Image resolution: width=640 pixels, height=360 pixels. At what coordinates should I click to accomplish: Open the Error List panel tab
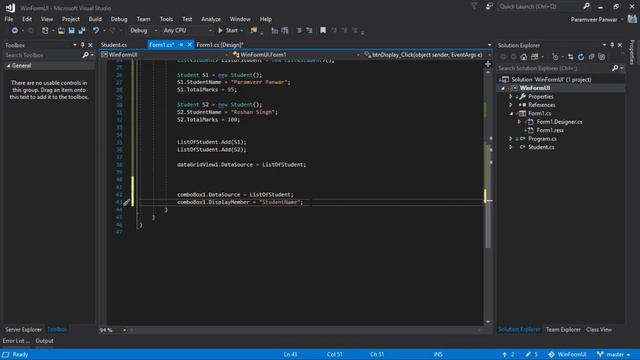point(16,341)
